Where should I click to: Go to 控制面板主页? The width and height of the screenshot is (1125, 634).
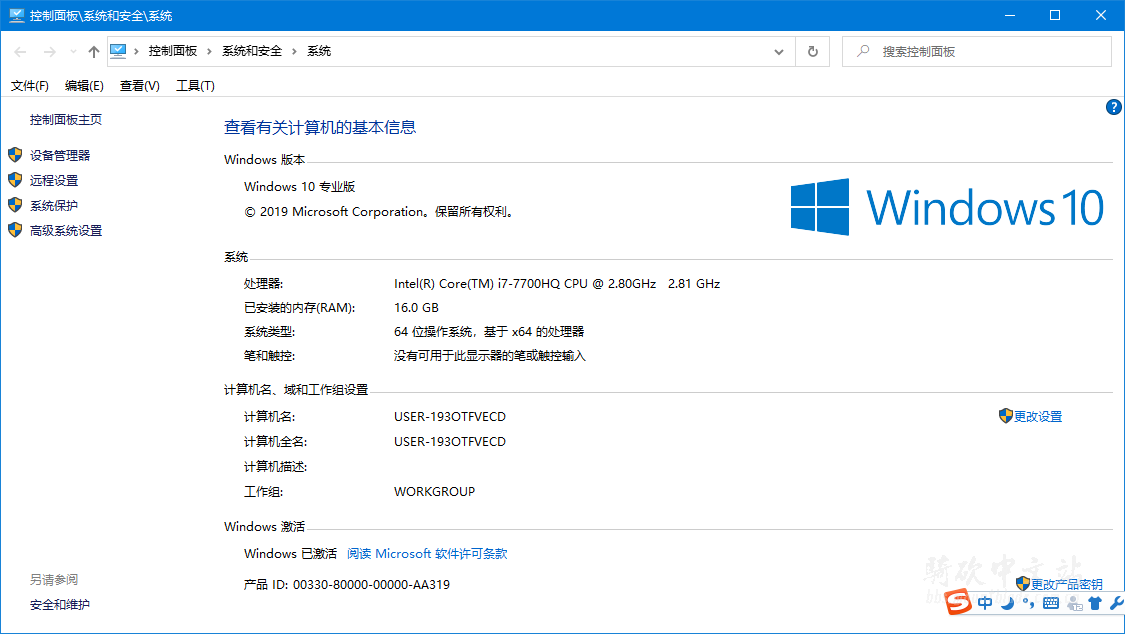pos(65,120)
